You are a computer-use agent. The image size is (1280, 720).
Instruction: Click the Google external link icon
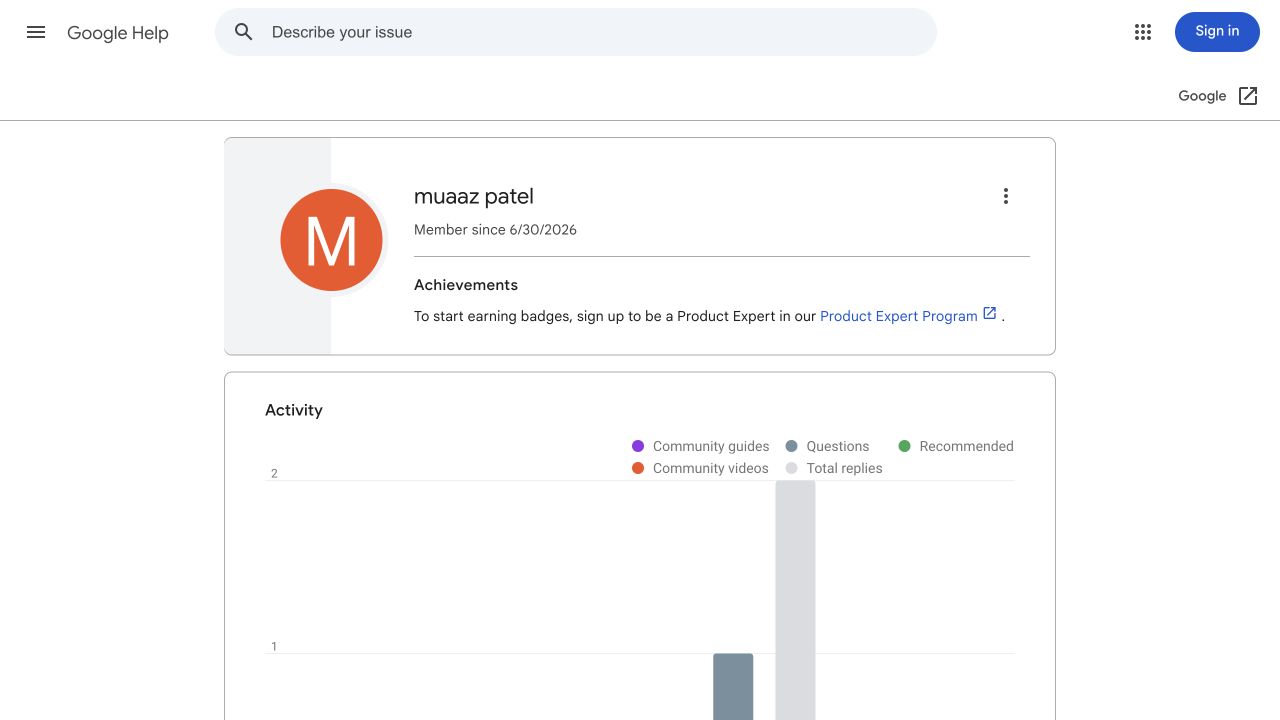[1248, 96]
